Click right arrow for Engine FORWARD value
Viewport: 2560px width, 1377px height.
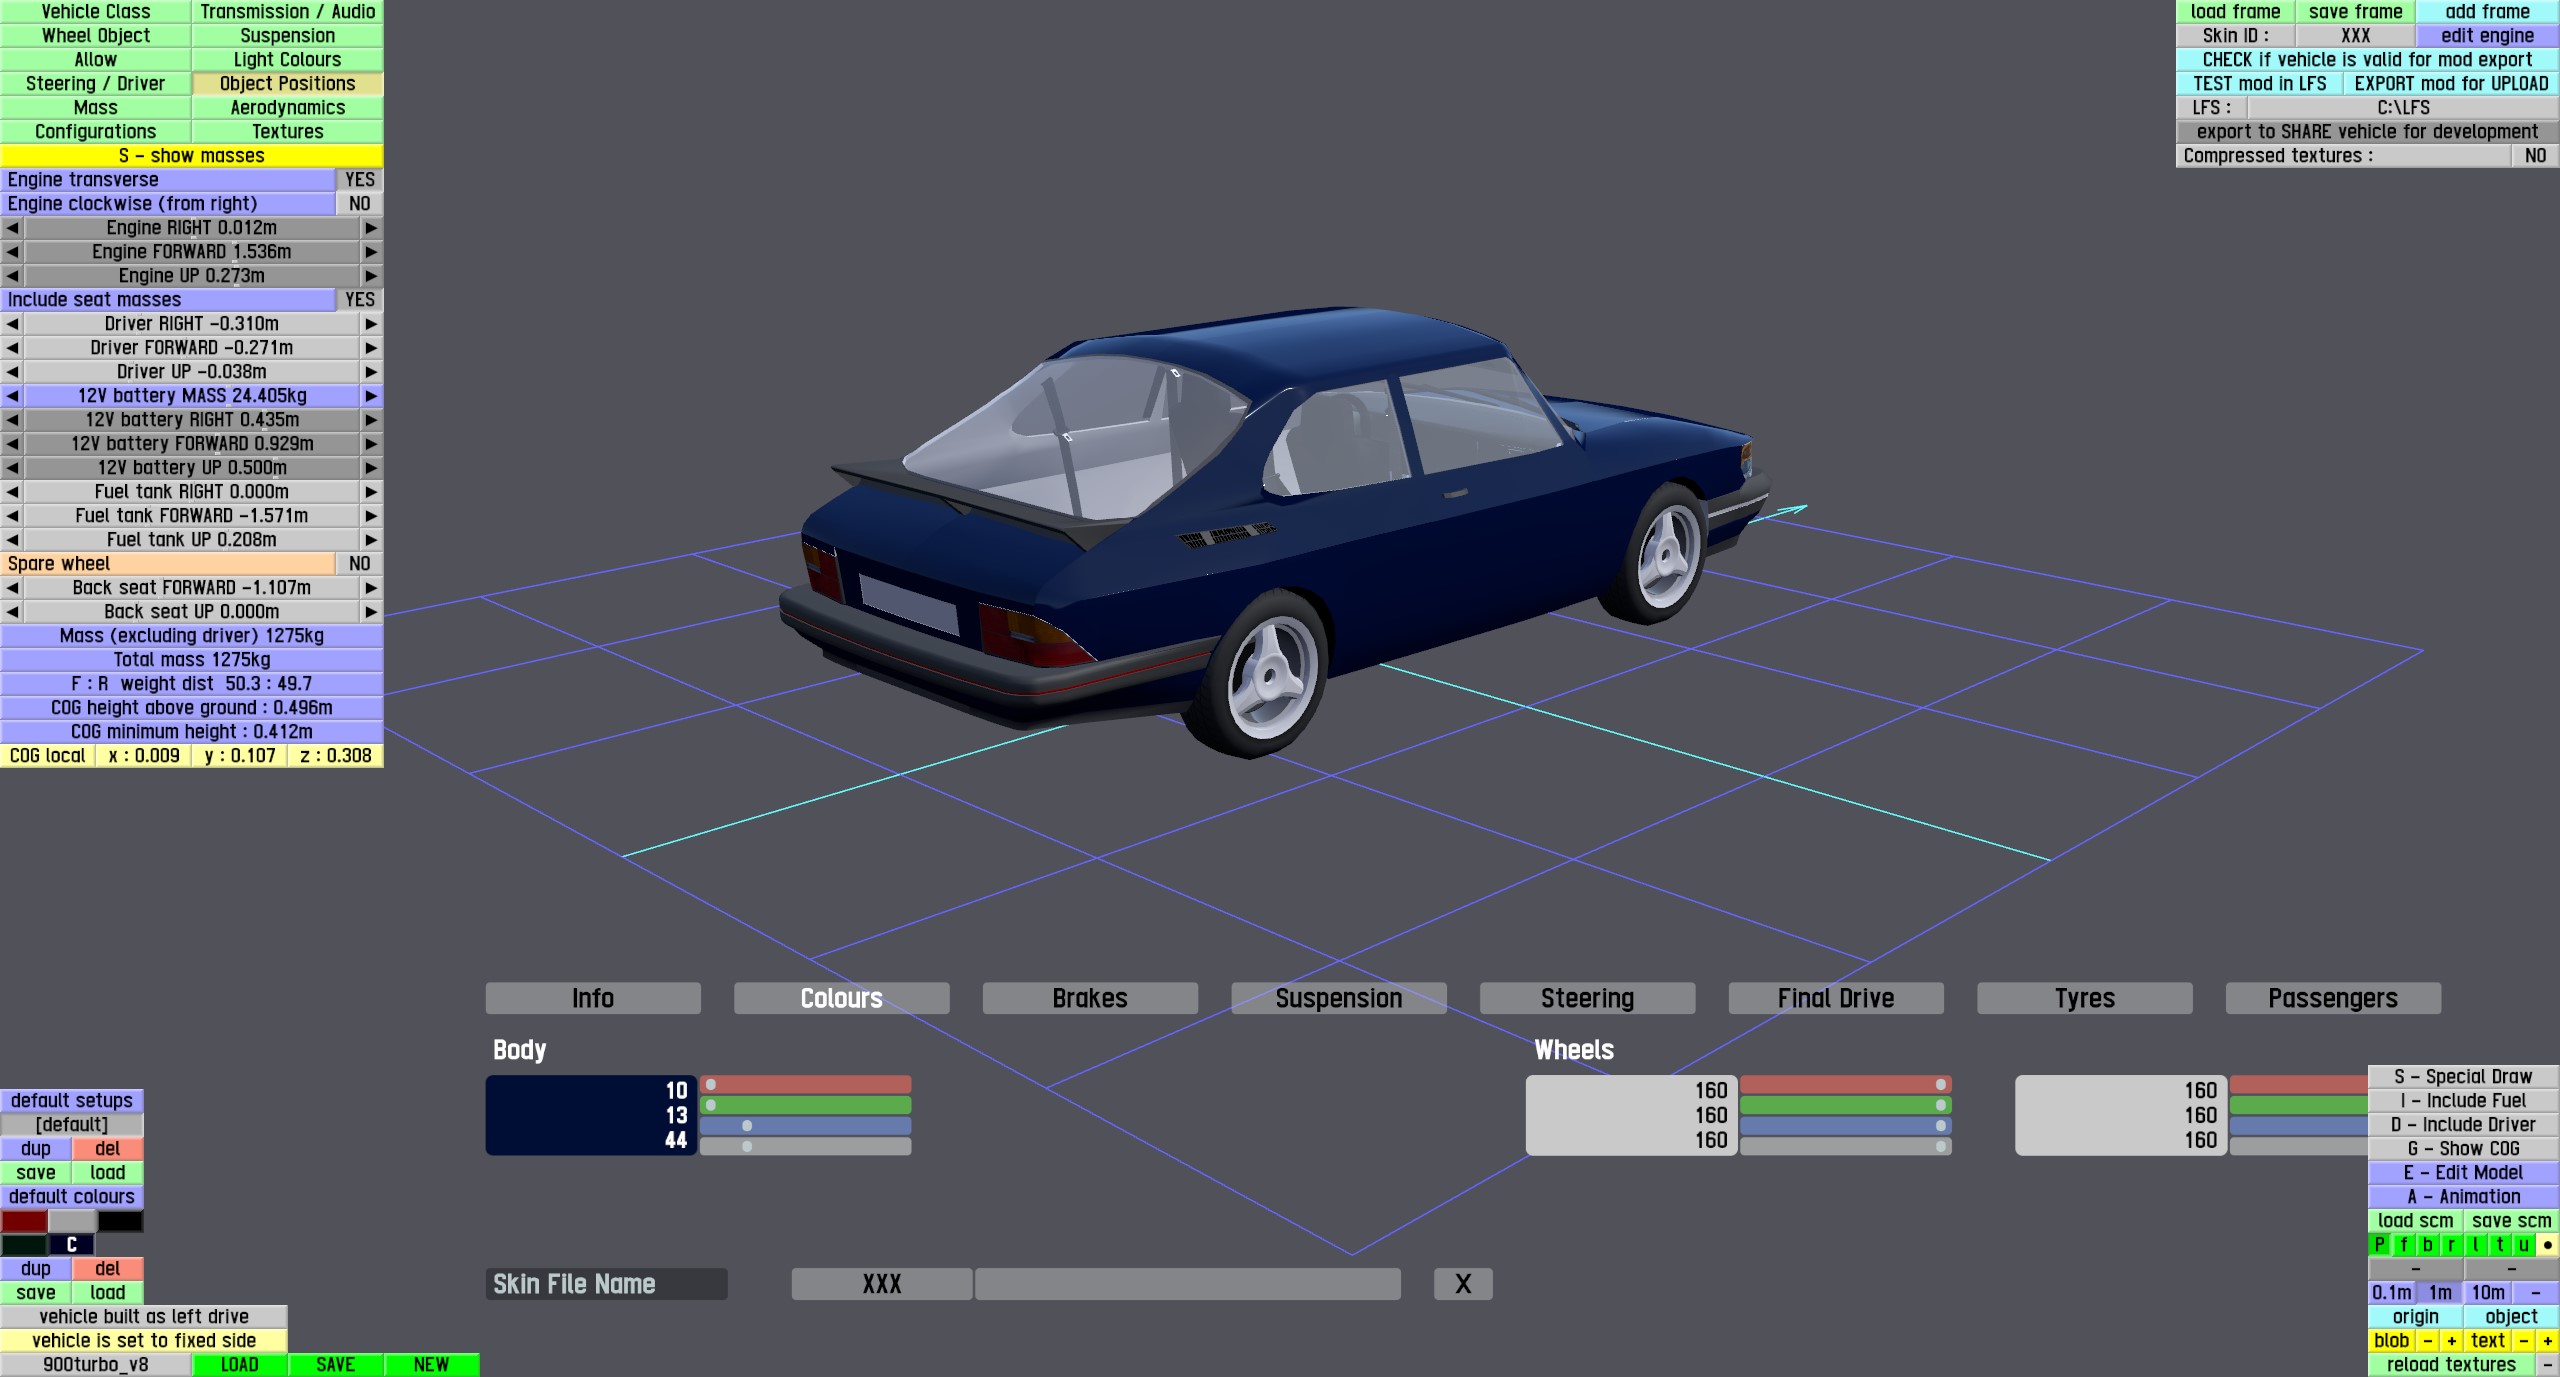click(371, 252)
